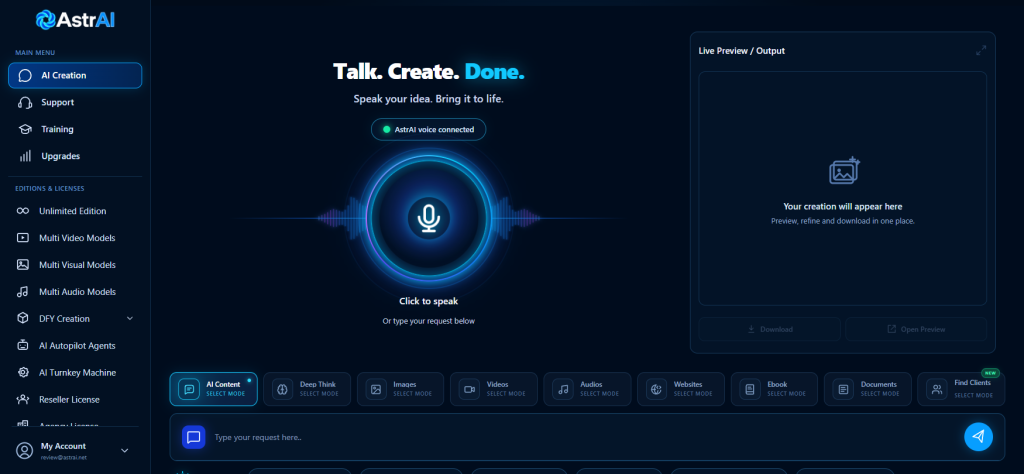
Task: Click the central microphone button
Action: (428, 218)
